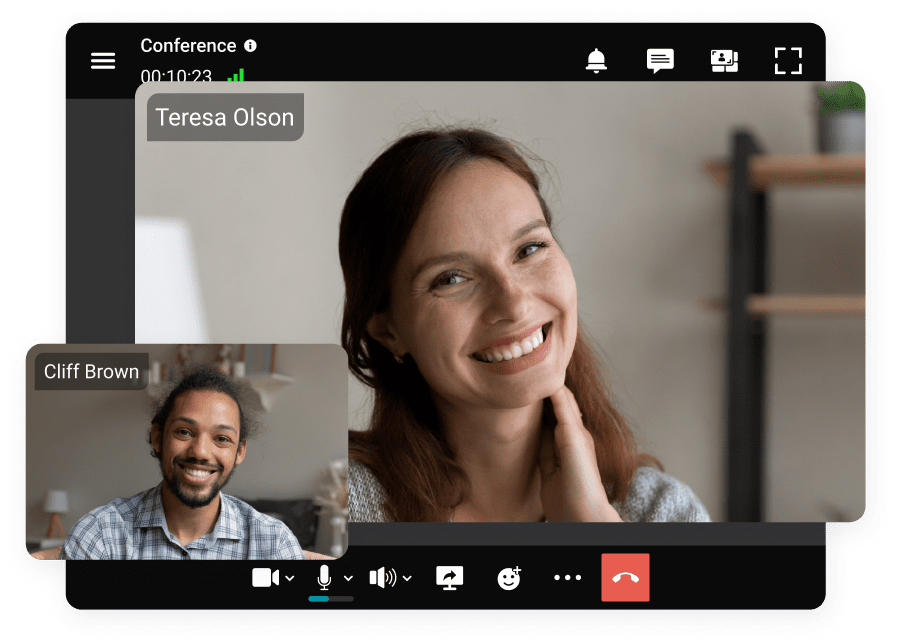
Task: Open the emoji reactions picker
Action: click(x=508, y=577)
